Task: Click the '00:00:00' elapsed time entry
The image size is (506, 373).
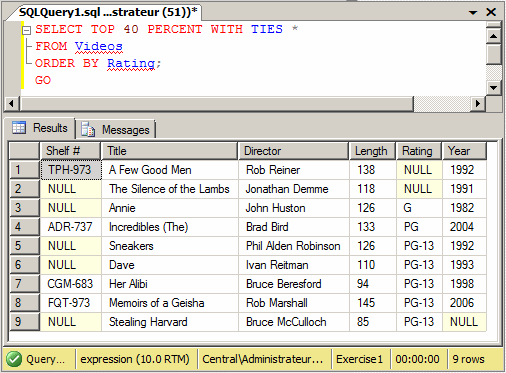Action: (417, 359)
